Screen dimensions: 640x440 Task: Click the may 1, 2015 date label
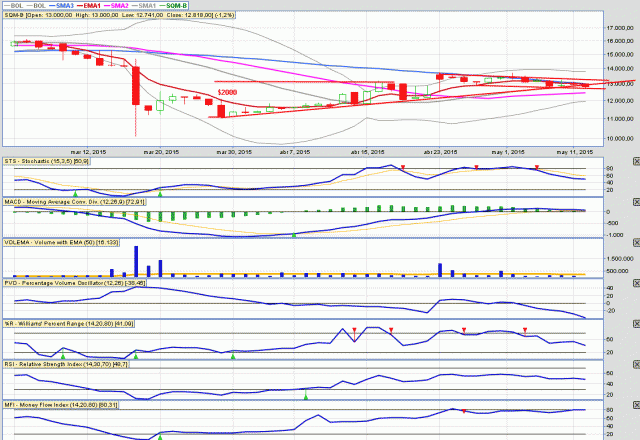point(508,152)
